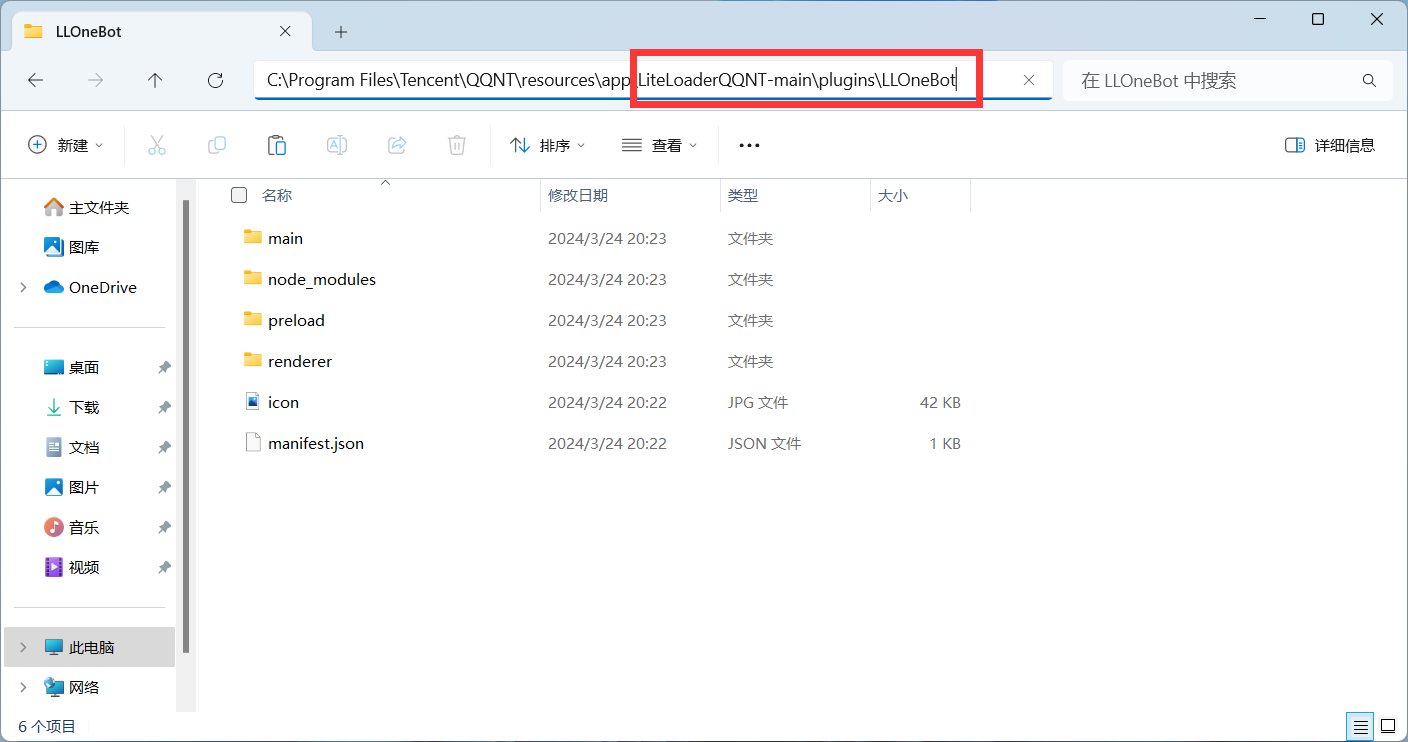Cut the selection using the scissors icon
Viewport: 1408px width, 742px height.
tap(157, 144)
